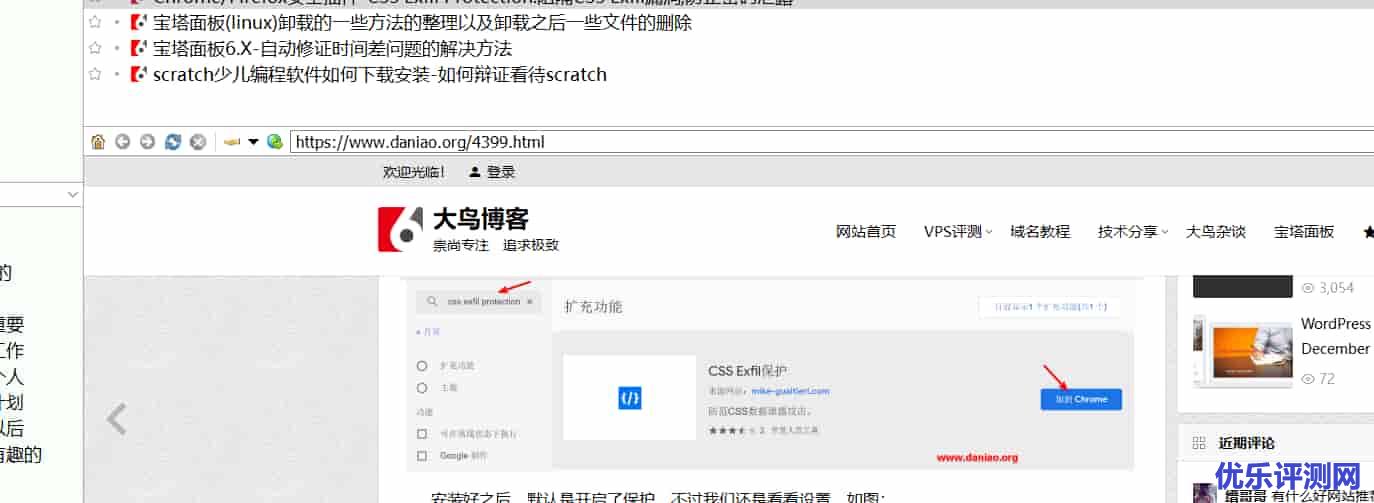Click the 登录 login link
The width and height of the screenshot is (1374, 503).
click(x=501, y=172)
